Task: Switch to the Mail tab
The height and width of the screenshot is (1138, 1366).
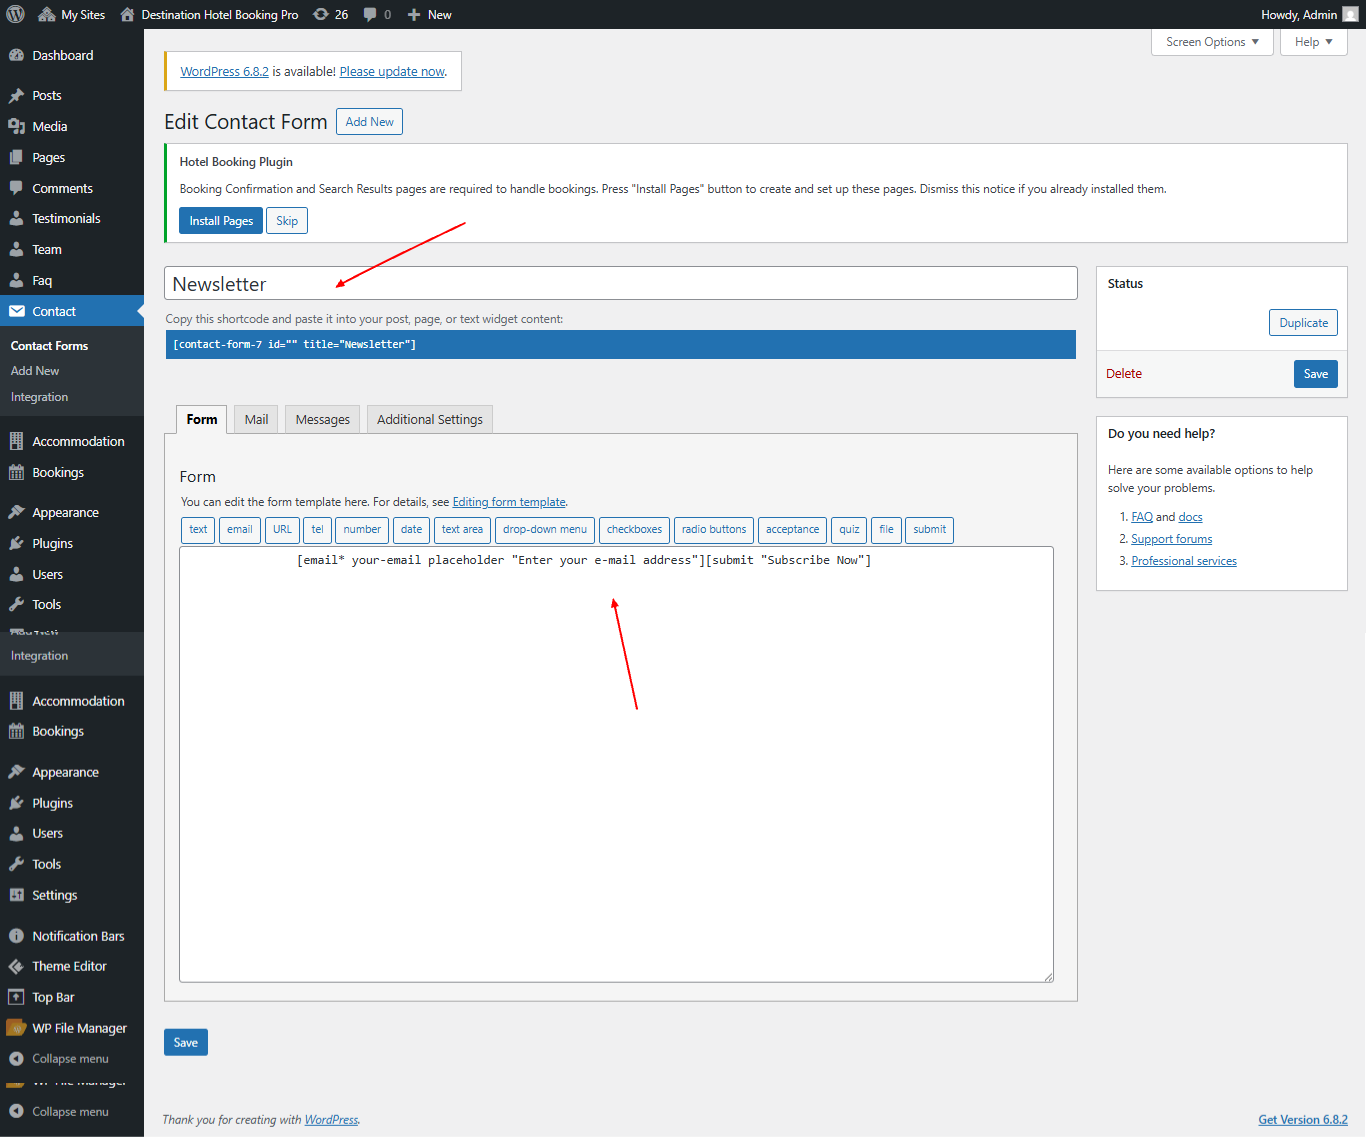Action: (x=256, y=419)
